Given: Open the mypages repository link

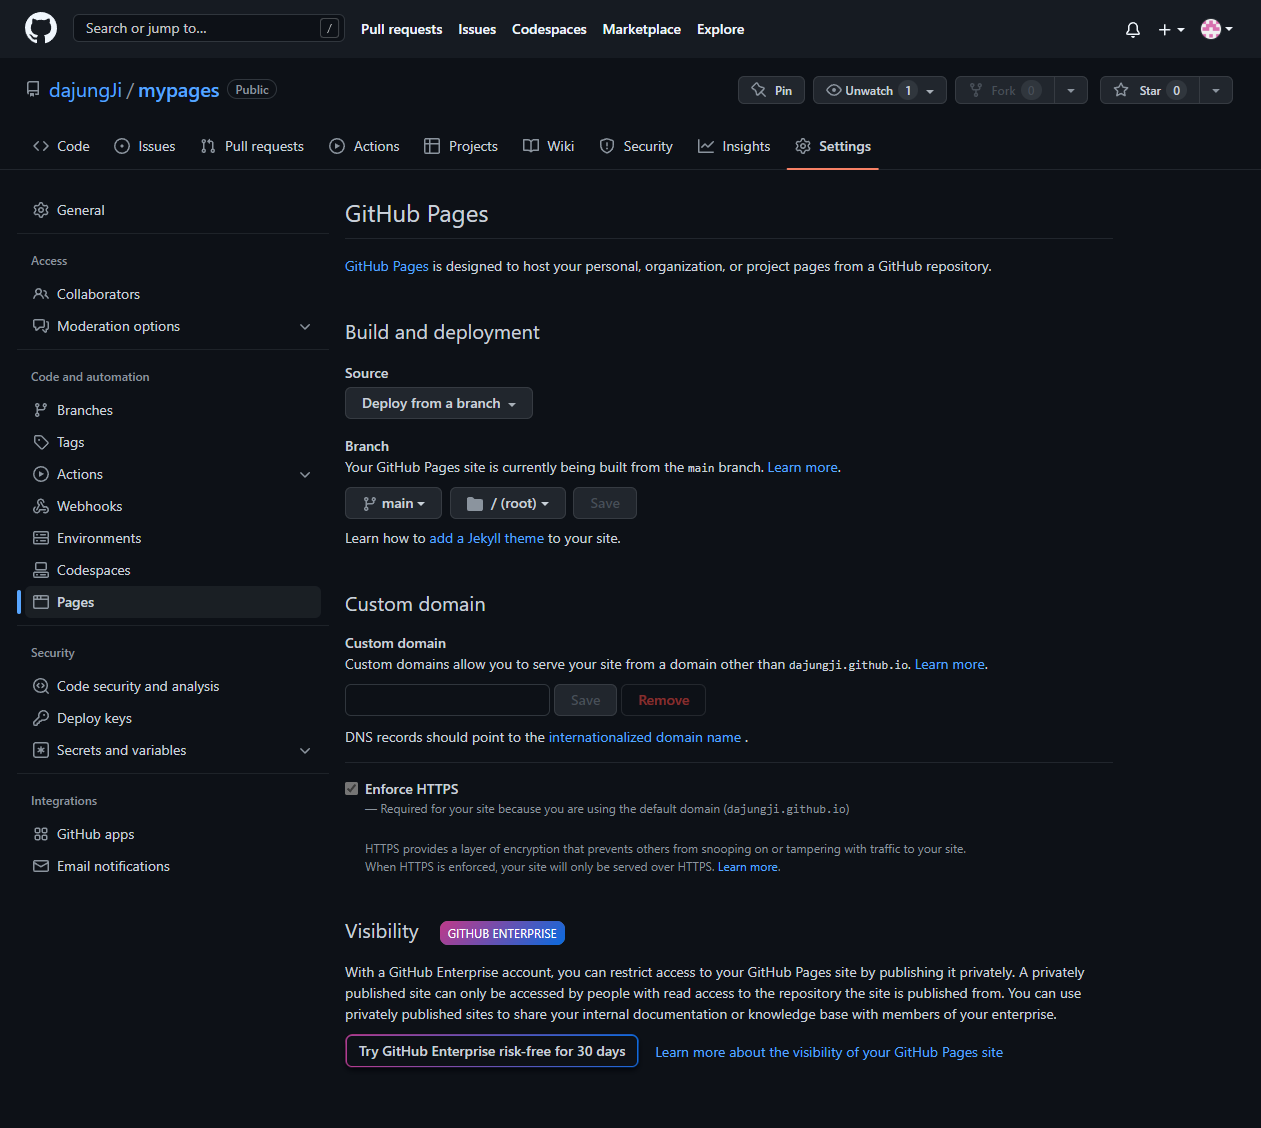Looking at the screenshot, I should point(178,90).
